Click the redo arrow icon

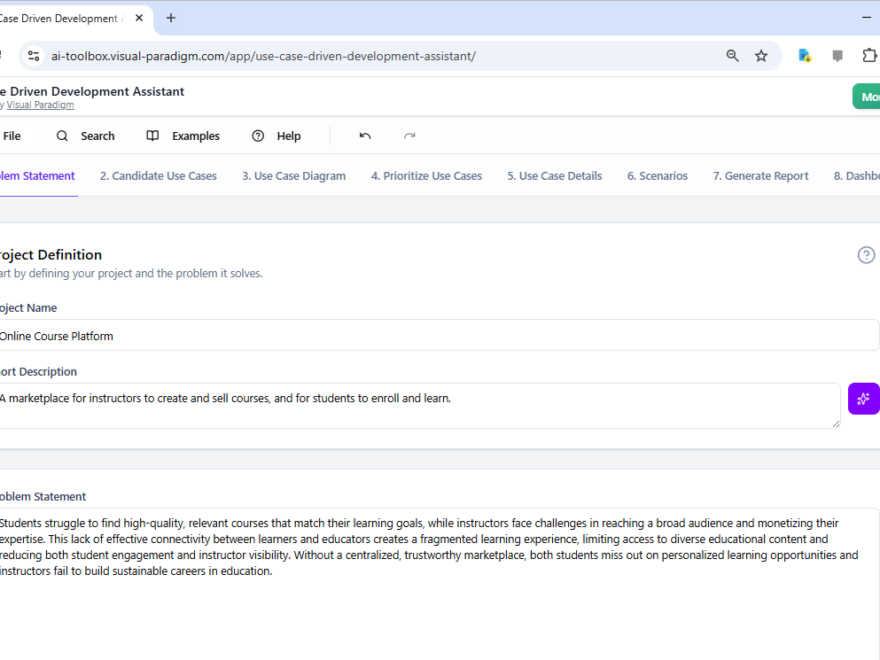pos(409,136)
